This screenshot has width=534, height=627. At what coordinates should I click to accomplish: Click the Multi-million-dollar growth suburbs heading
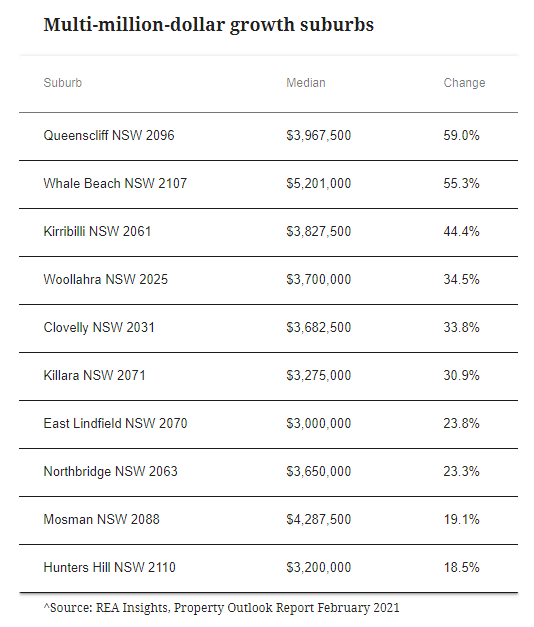(x=208, y=25)
